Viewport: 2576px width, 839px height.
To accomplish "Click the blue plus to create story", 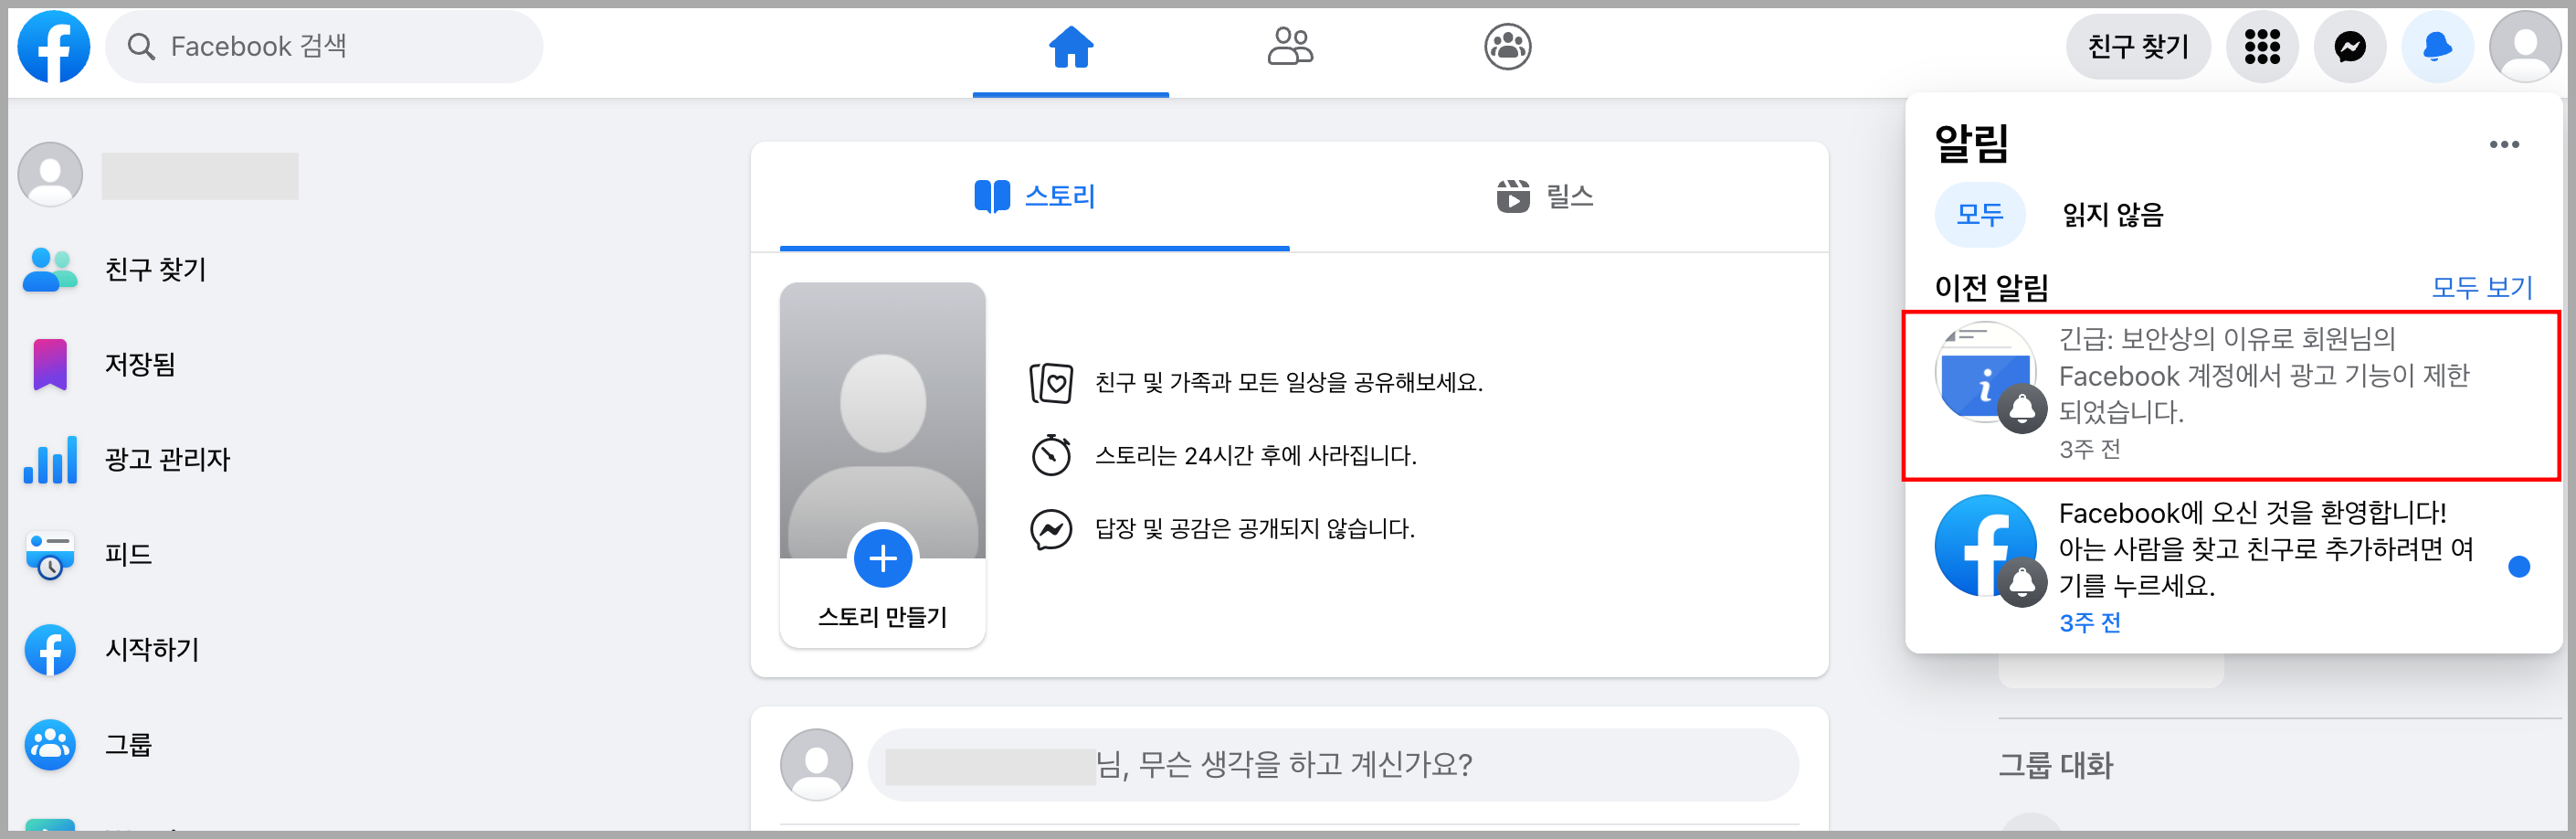I will (x=882, y=558).
